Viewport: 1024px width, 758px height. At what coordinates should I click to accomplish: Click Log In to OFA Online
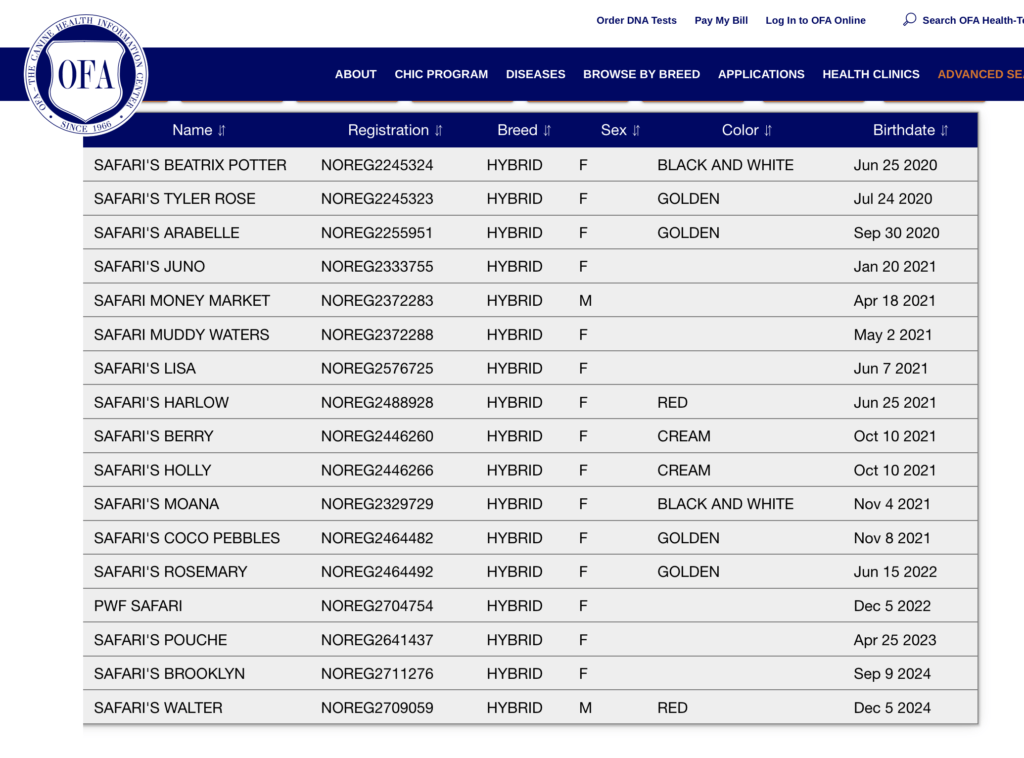click(816, 20)
